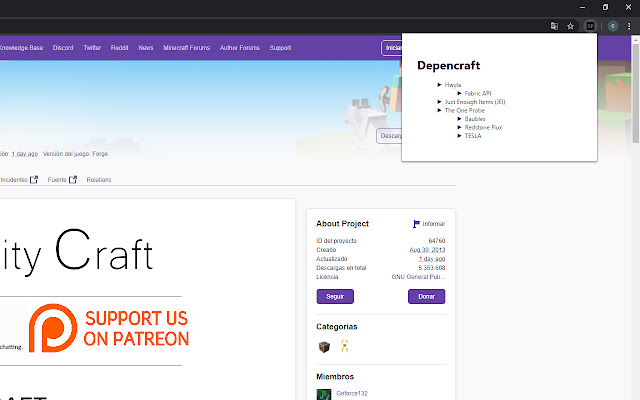The height and width of the screenshot is (400, 640).
Task: Click the external link icon beside Incidentes
Action: 34,180
